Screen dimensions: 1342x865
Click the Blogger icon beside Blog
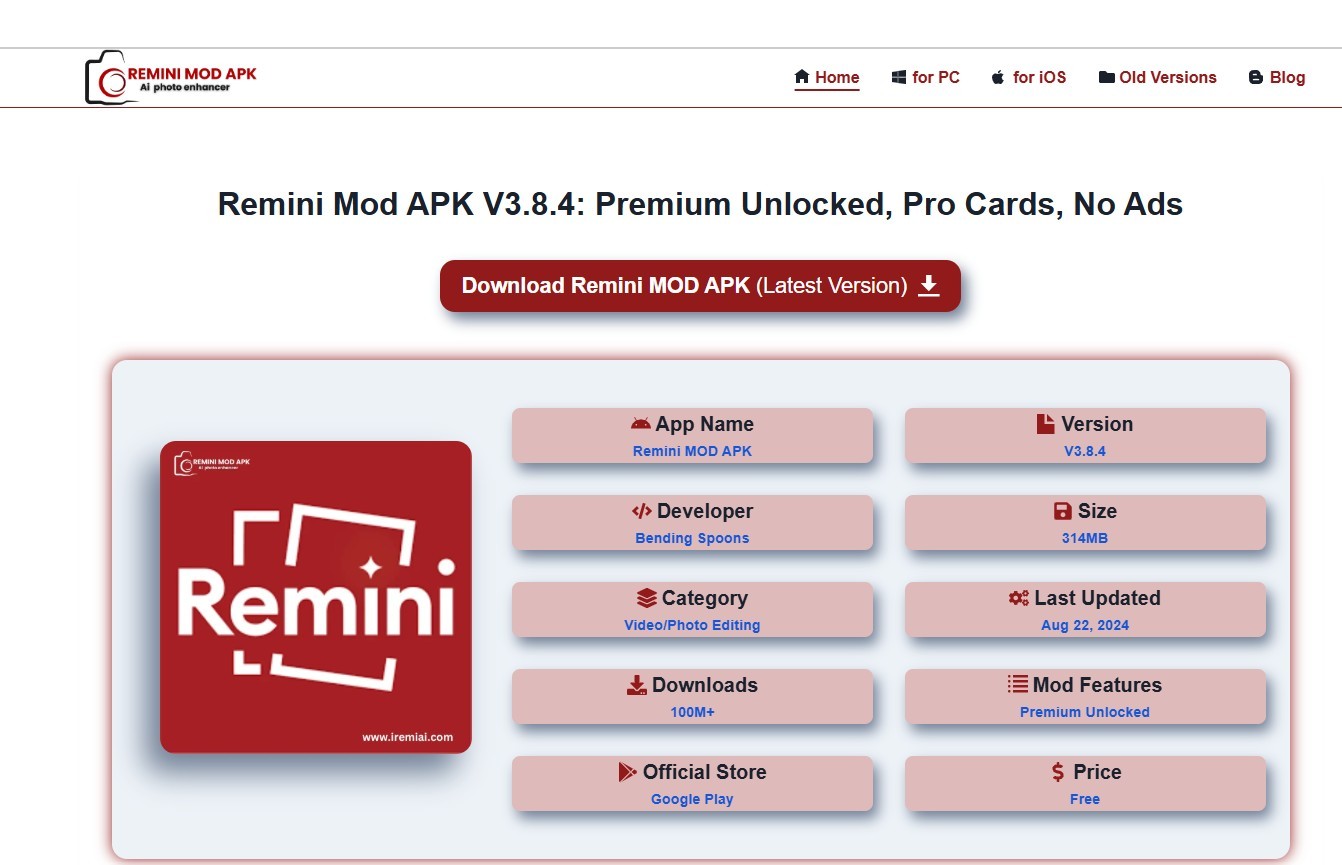1256,77
